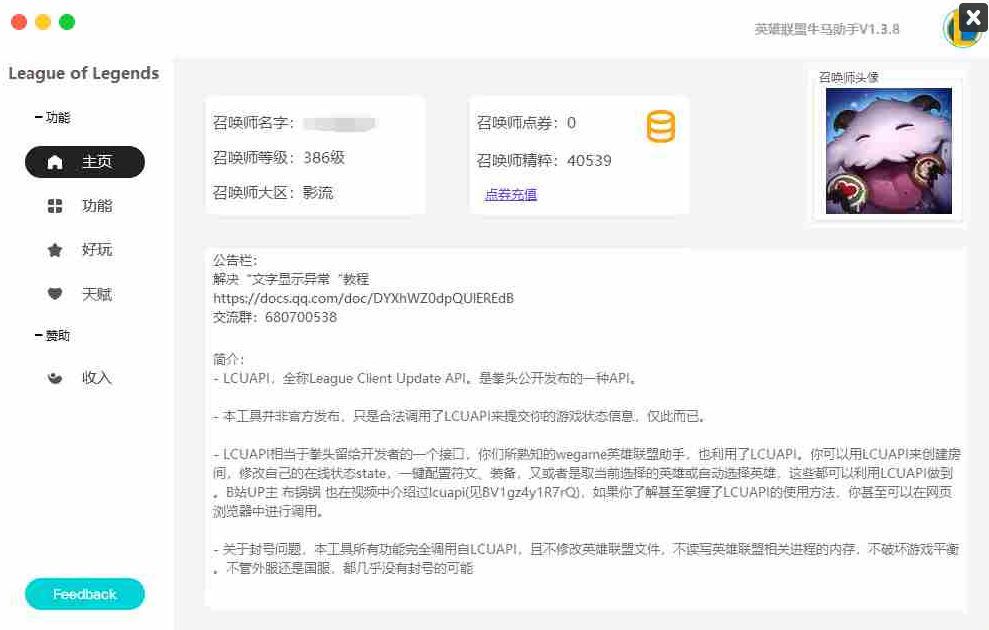Click the star icon beside 好玩

coord(55,250)
